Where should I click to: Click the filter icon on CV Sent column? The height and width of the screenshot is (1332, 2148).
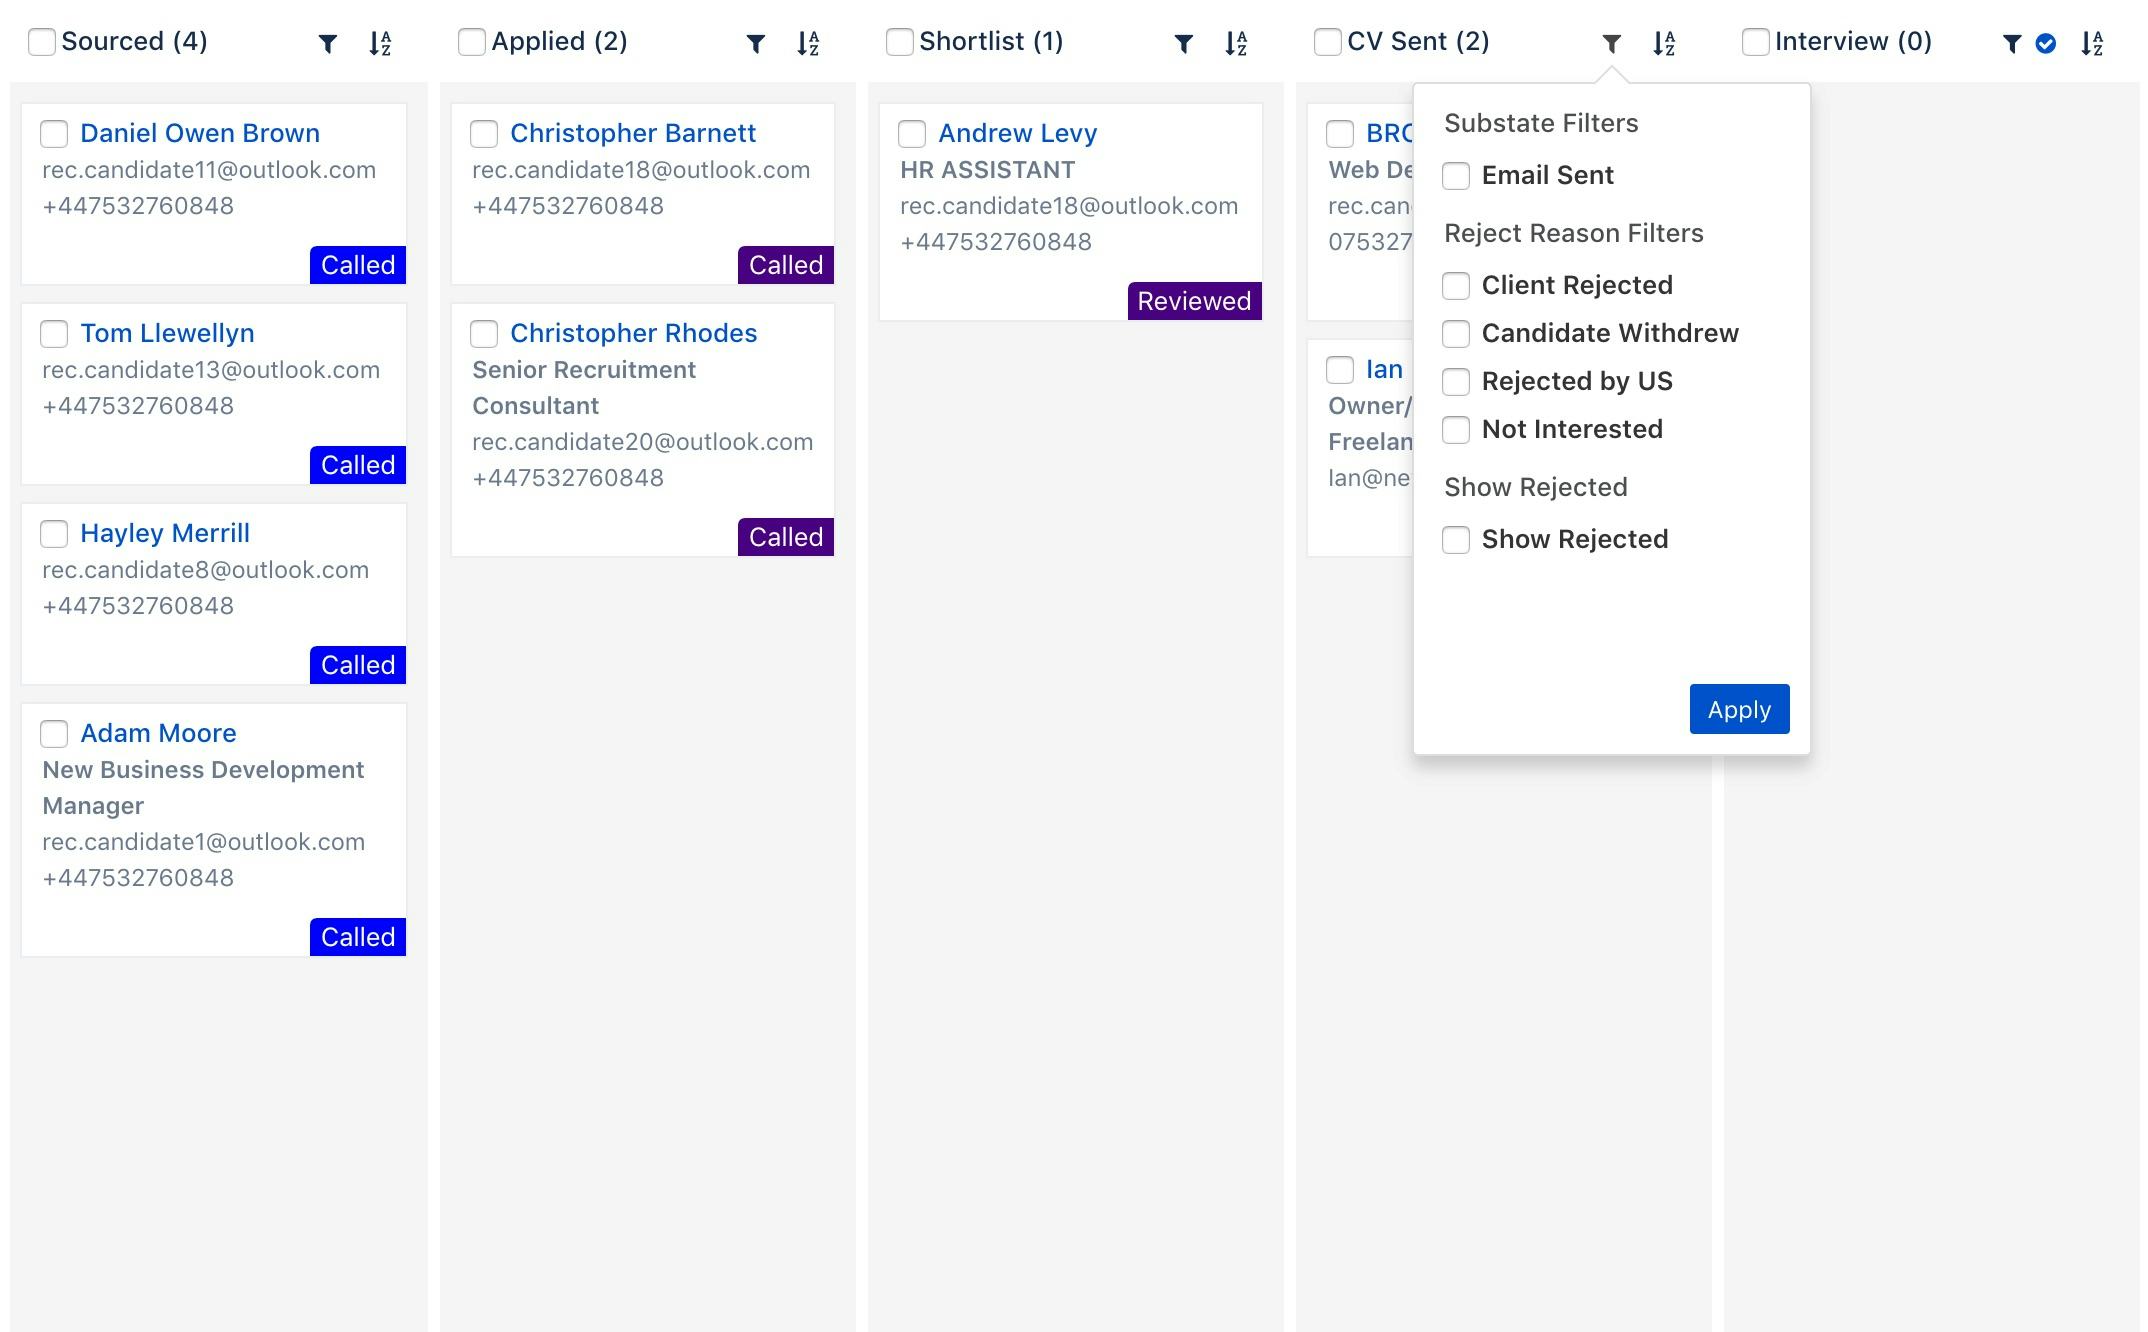[1609, 41]
